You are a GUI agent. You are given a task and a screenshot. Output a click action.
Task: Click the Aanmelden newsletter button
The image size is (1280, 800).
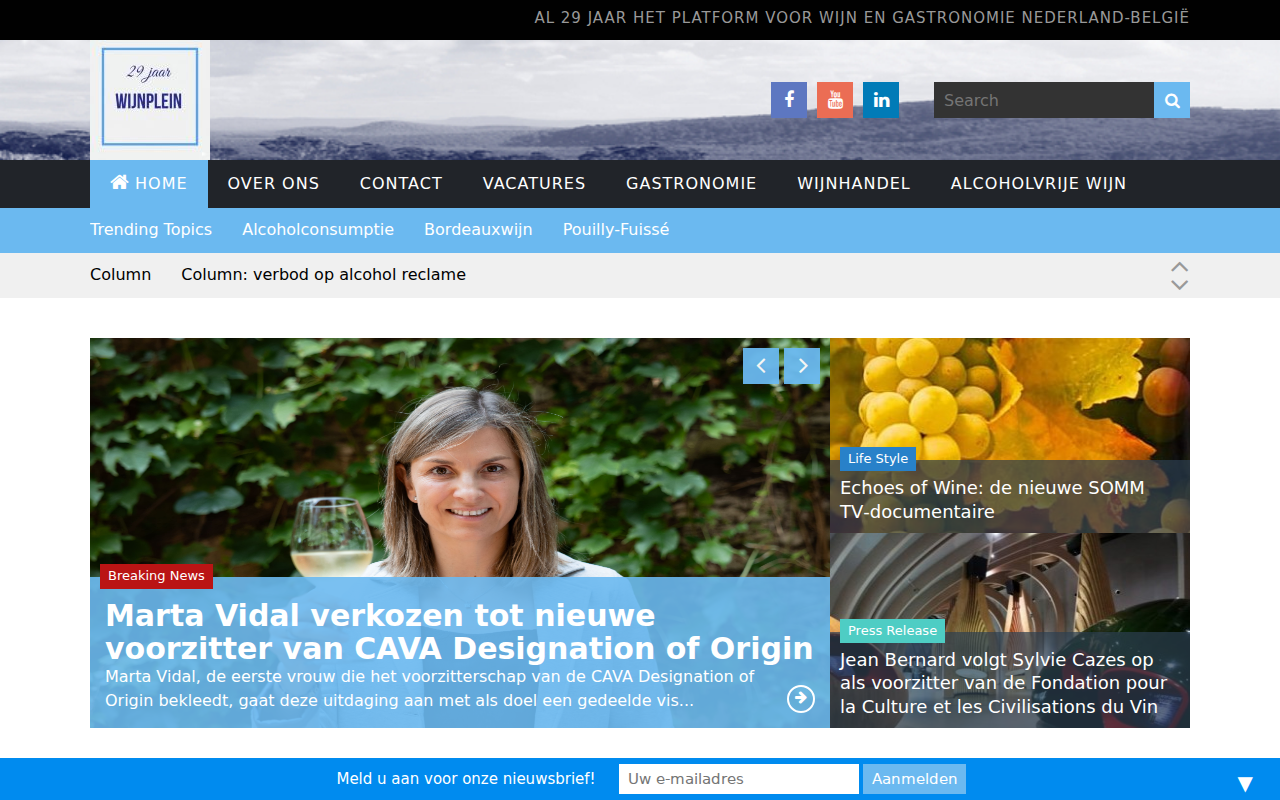click(x=914, y=779)
